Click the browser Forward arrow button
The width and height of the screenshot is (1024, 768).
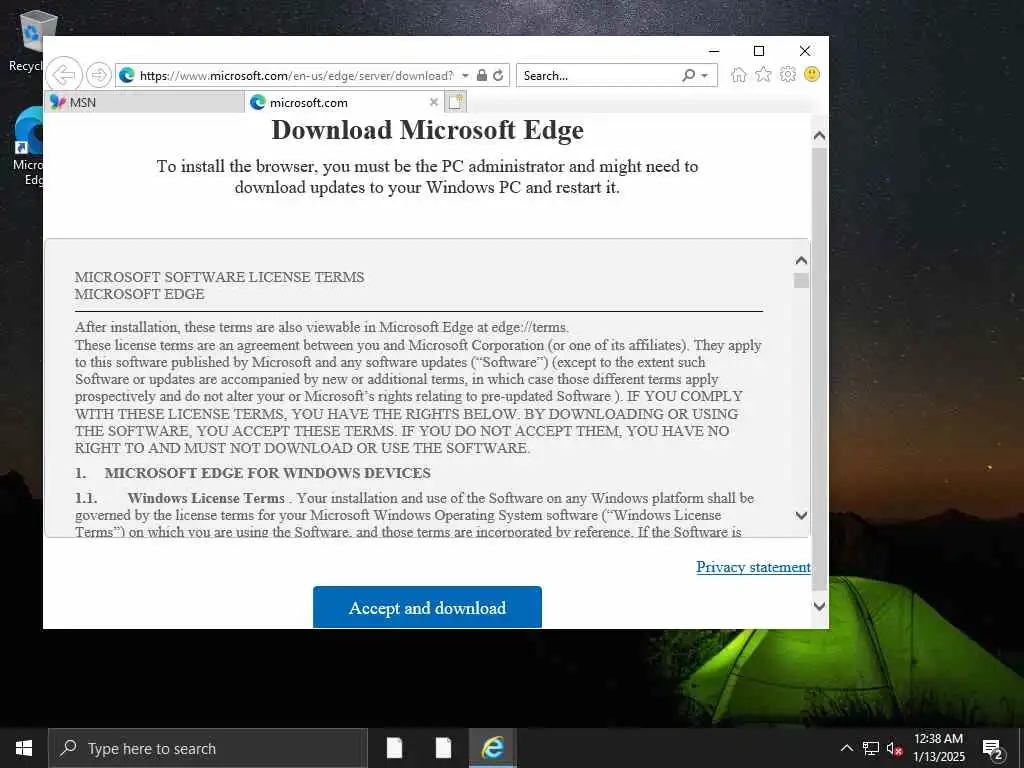point(99,75)
